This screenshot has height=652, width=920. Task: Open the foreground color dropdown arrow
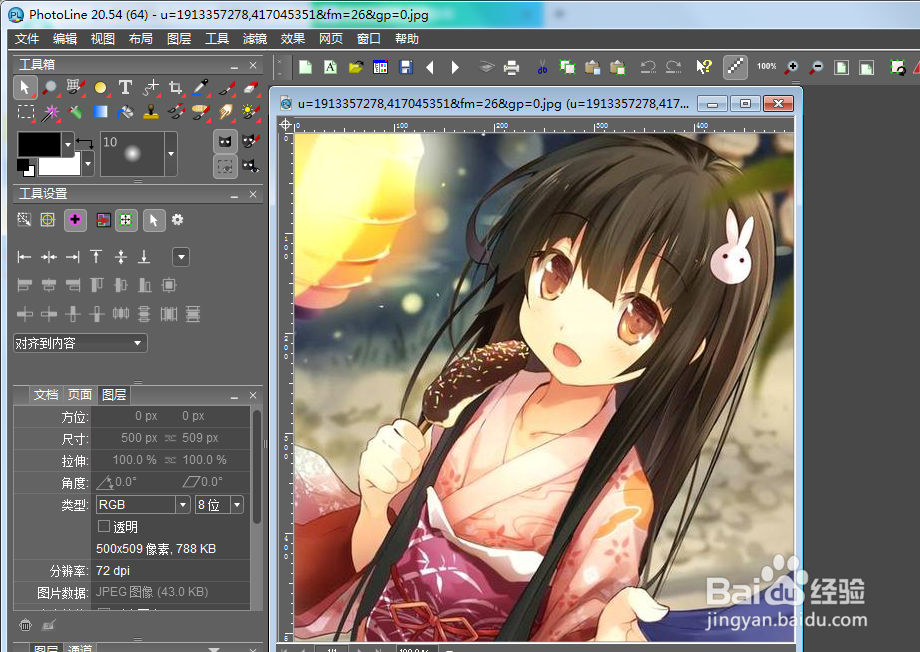pyautogui.click(x=68, y=144)
